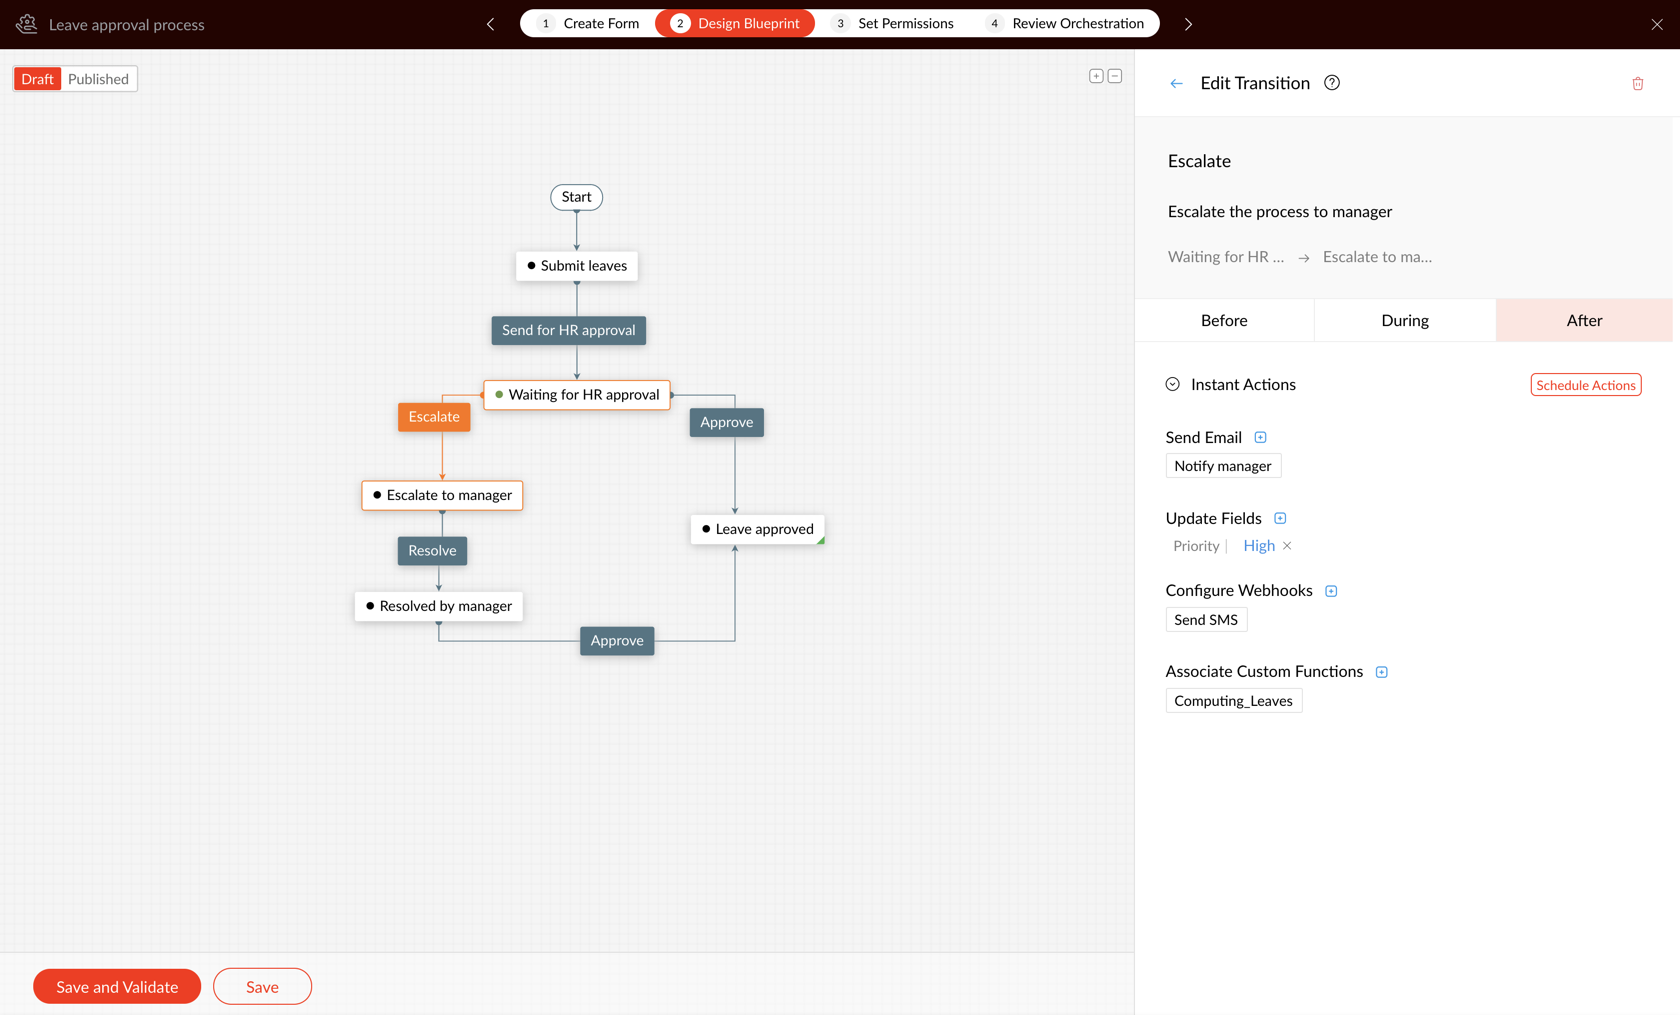Add an Update Fields action
The width and height of the screenshot is (1680, 1015).
(1280, 518)
